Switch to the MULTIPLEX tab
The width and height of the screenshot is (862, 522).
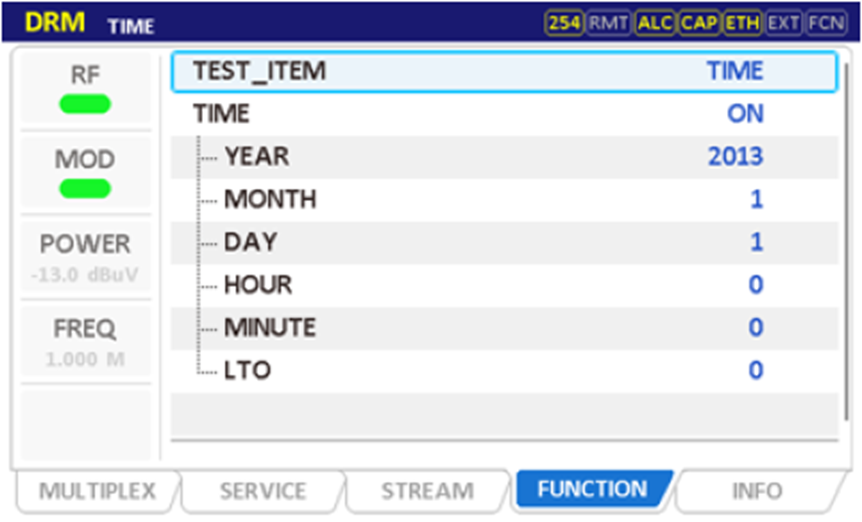(97, 491)
